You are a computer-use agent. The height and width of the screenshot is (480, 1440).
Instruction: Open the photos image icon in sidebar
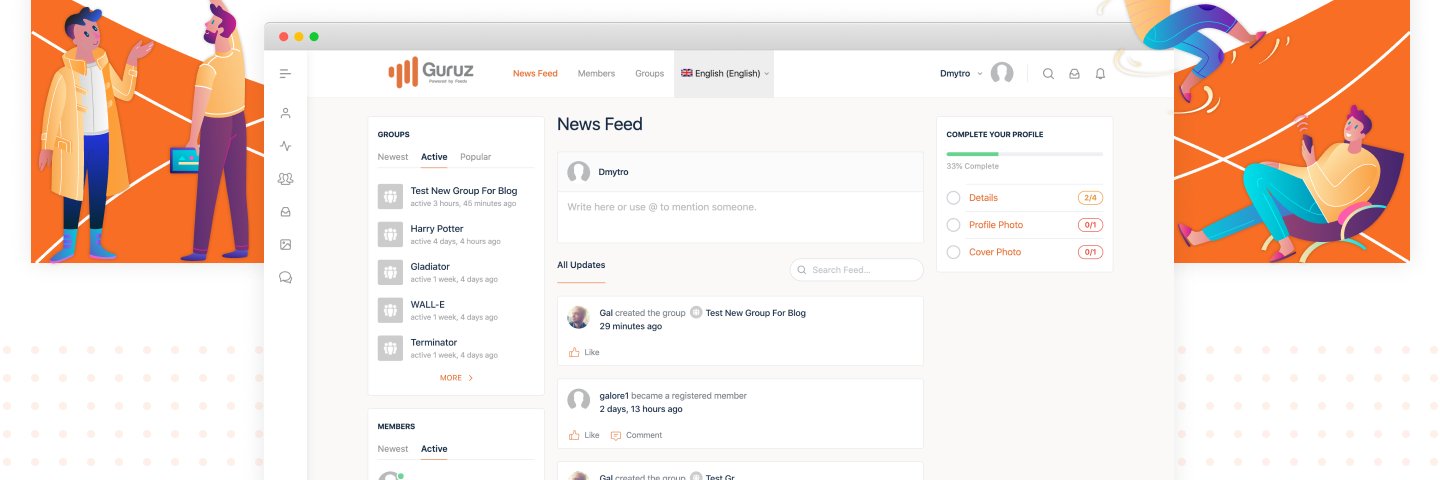pyautogui.click(x=285, y=245)
